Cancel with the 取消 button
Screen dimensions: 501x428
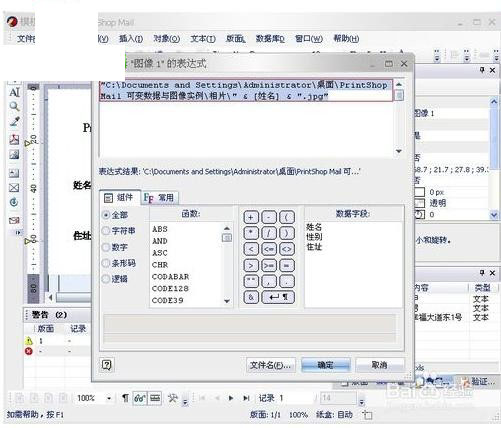[x=380, y=365]
